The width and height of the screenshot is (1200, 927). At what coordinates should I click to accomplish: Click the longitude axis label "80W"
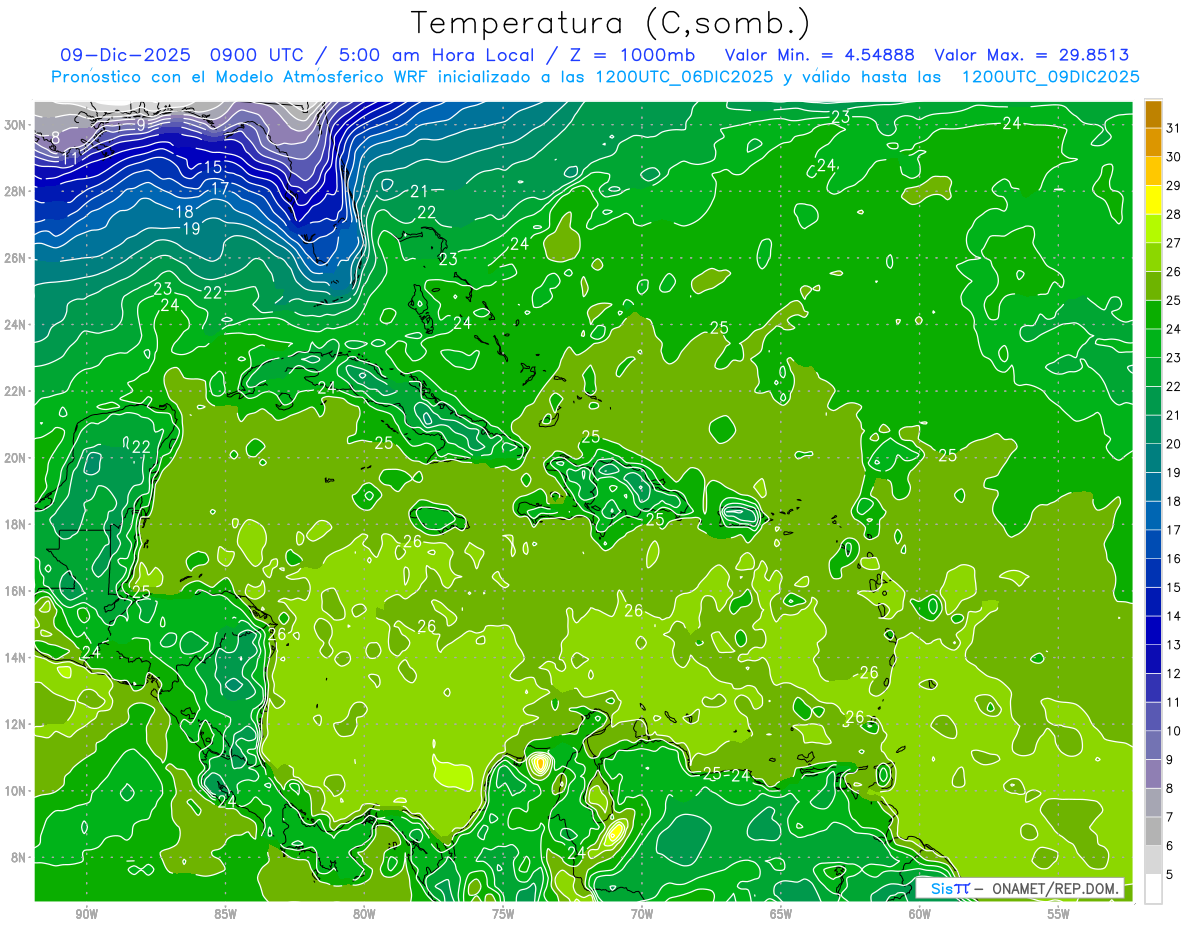[x=364, y=913]
